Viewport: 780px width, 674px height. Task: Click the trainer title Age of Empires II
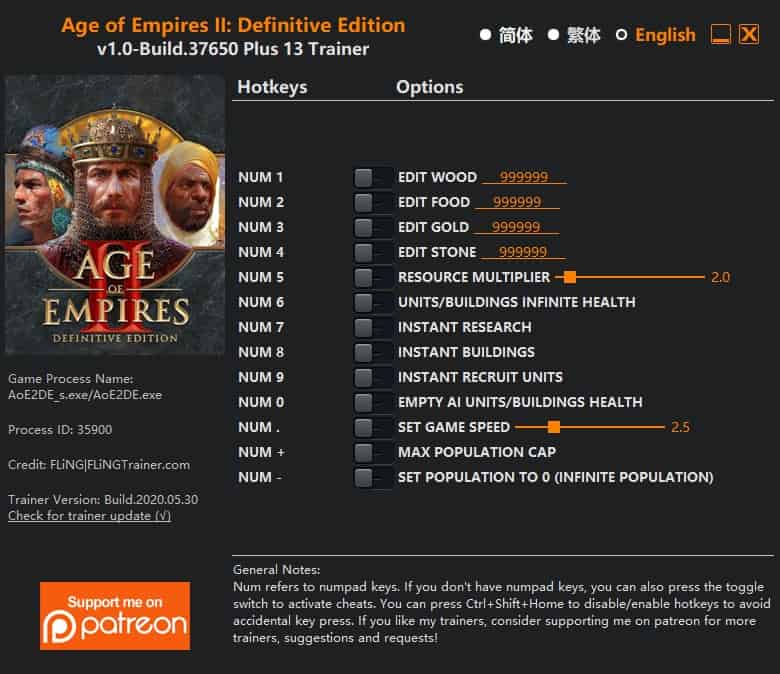tap(233, 25)
